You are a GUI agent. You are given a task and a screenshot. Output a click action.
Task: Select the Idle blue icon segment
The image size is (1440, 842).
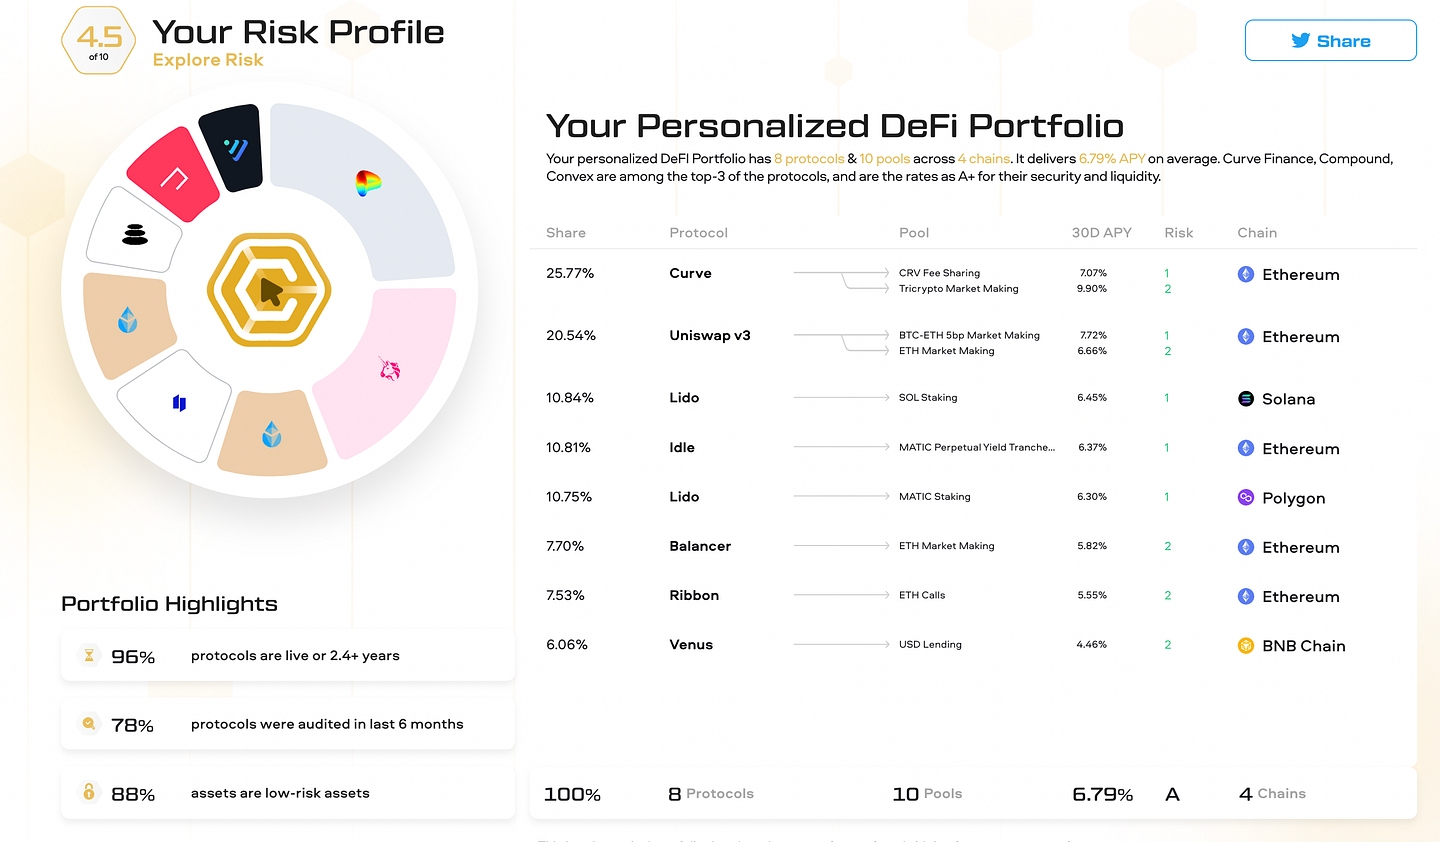[180, 403]
